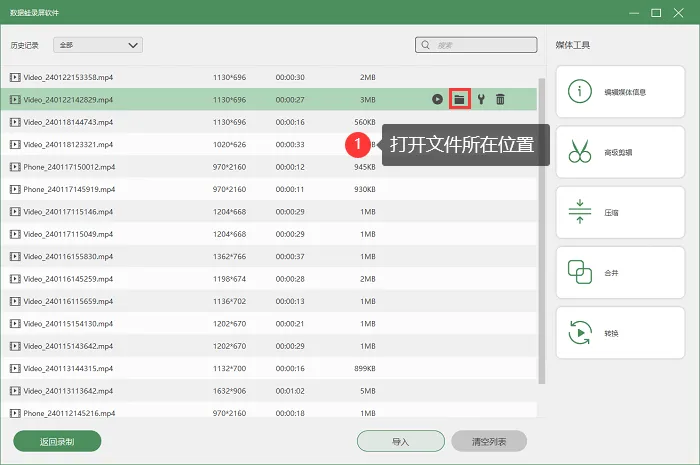Open the 高级剪辑 scissors tool

620,152
